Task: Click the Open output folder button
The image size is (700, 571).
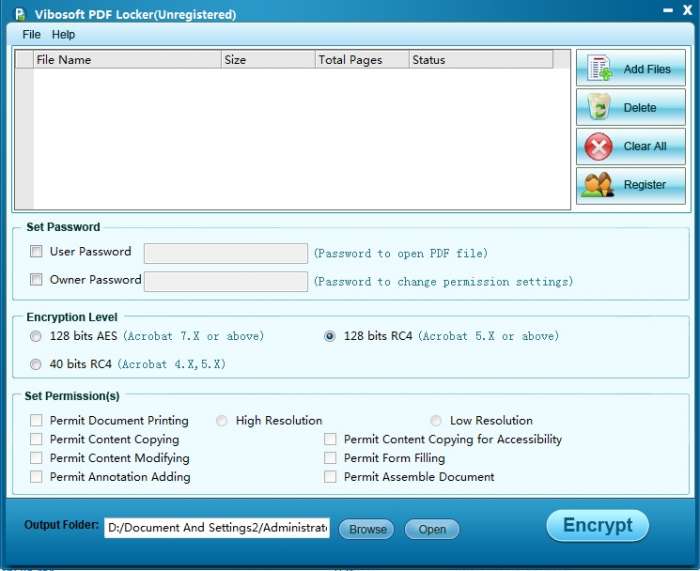Action: 432,529
